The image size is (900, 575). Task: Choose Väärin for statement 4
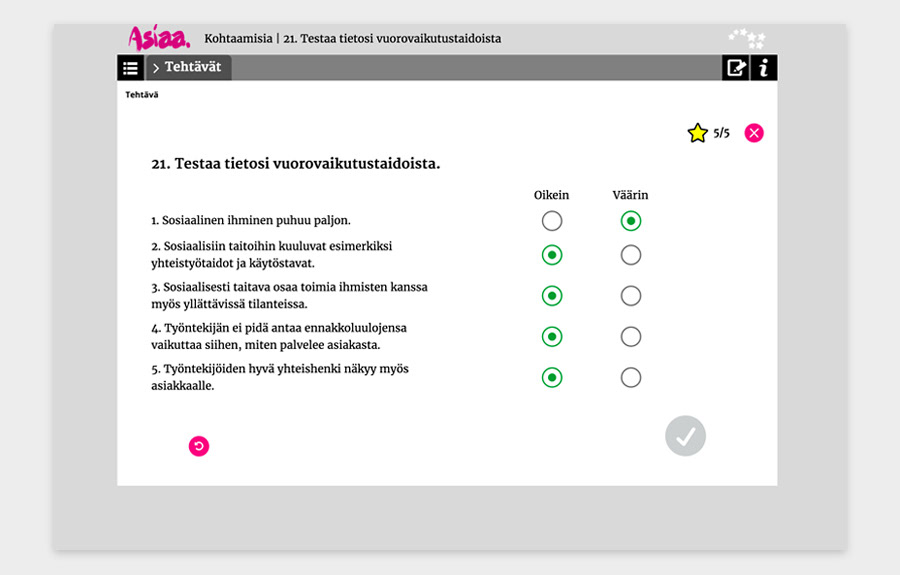(630, 337)
